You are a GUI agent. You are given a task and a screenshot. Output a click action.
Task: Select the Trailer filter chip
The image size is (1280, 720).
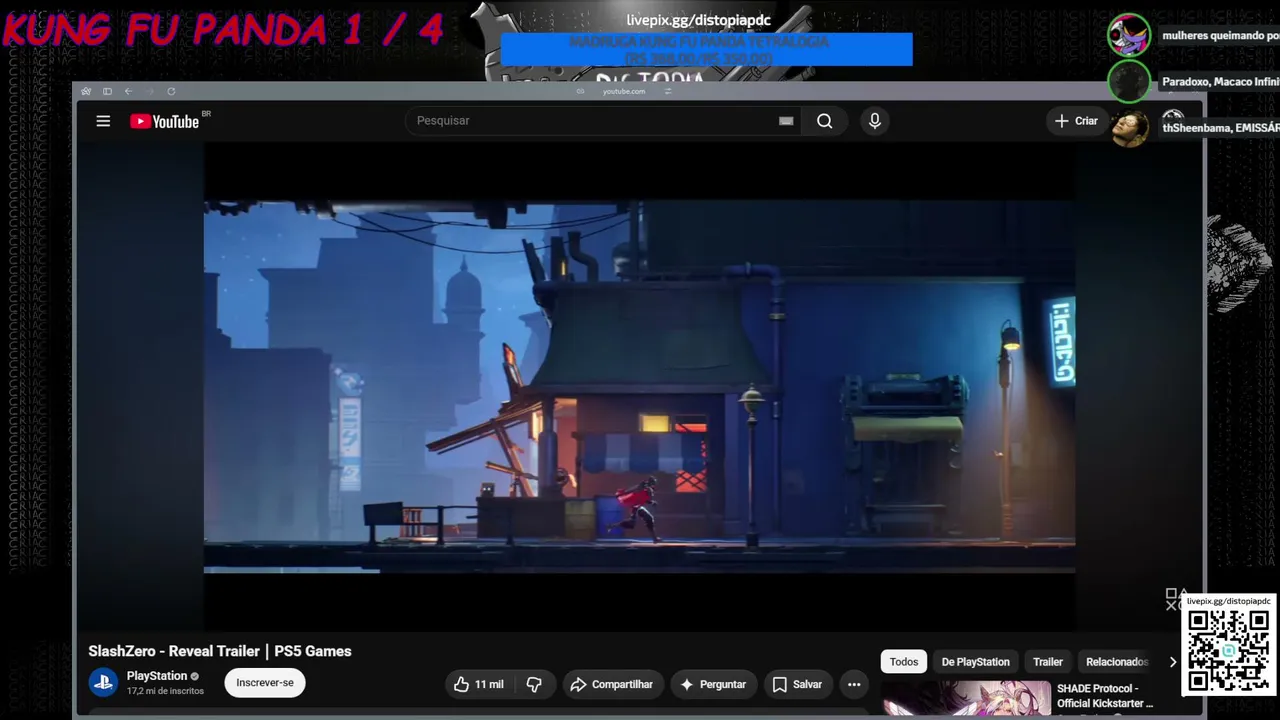1048,662
